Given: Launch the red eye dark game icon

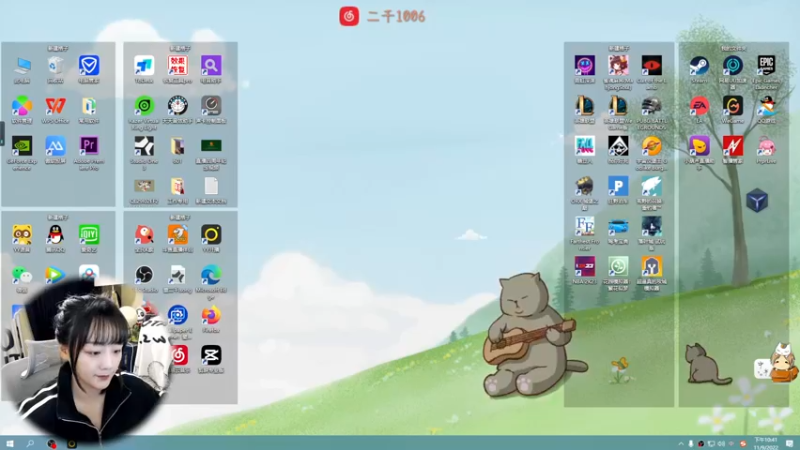Looking at the screenshot, I should pos(652,66).
